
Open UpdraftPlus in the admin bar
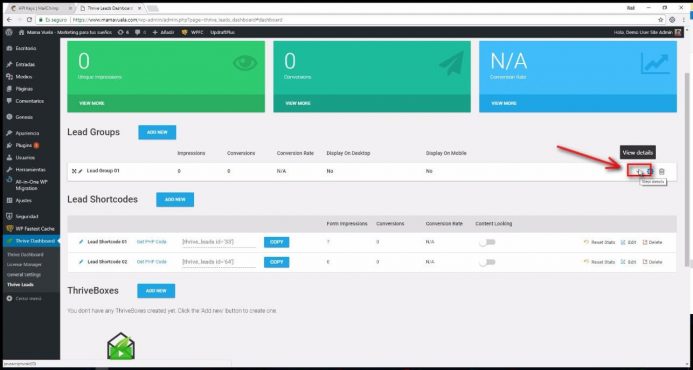222,32
